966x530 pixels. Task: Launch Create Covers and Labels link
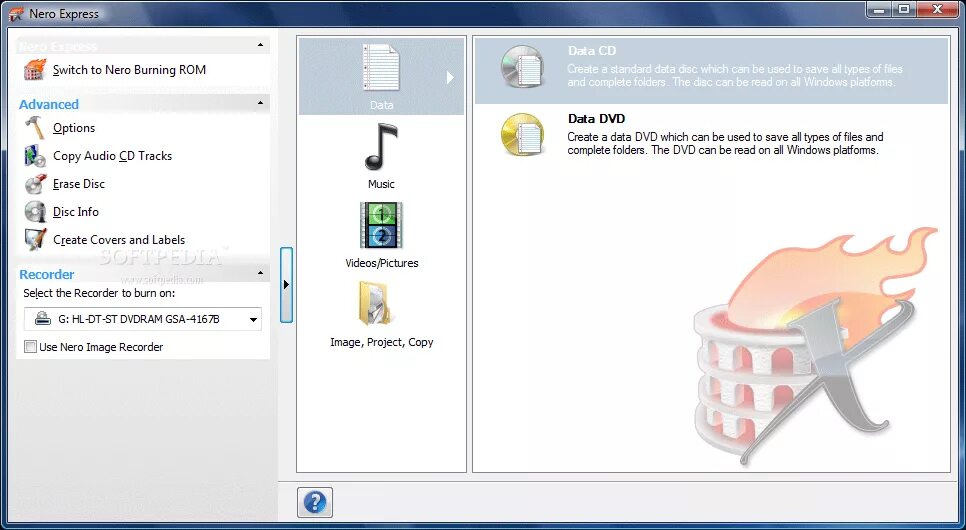pos(119,240)
